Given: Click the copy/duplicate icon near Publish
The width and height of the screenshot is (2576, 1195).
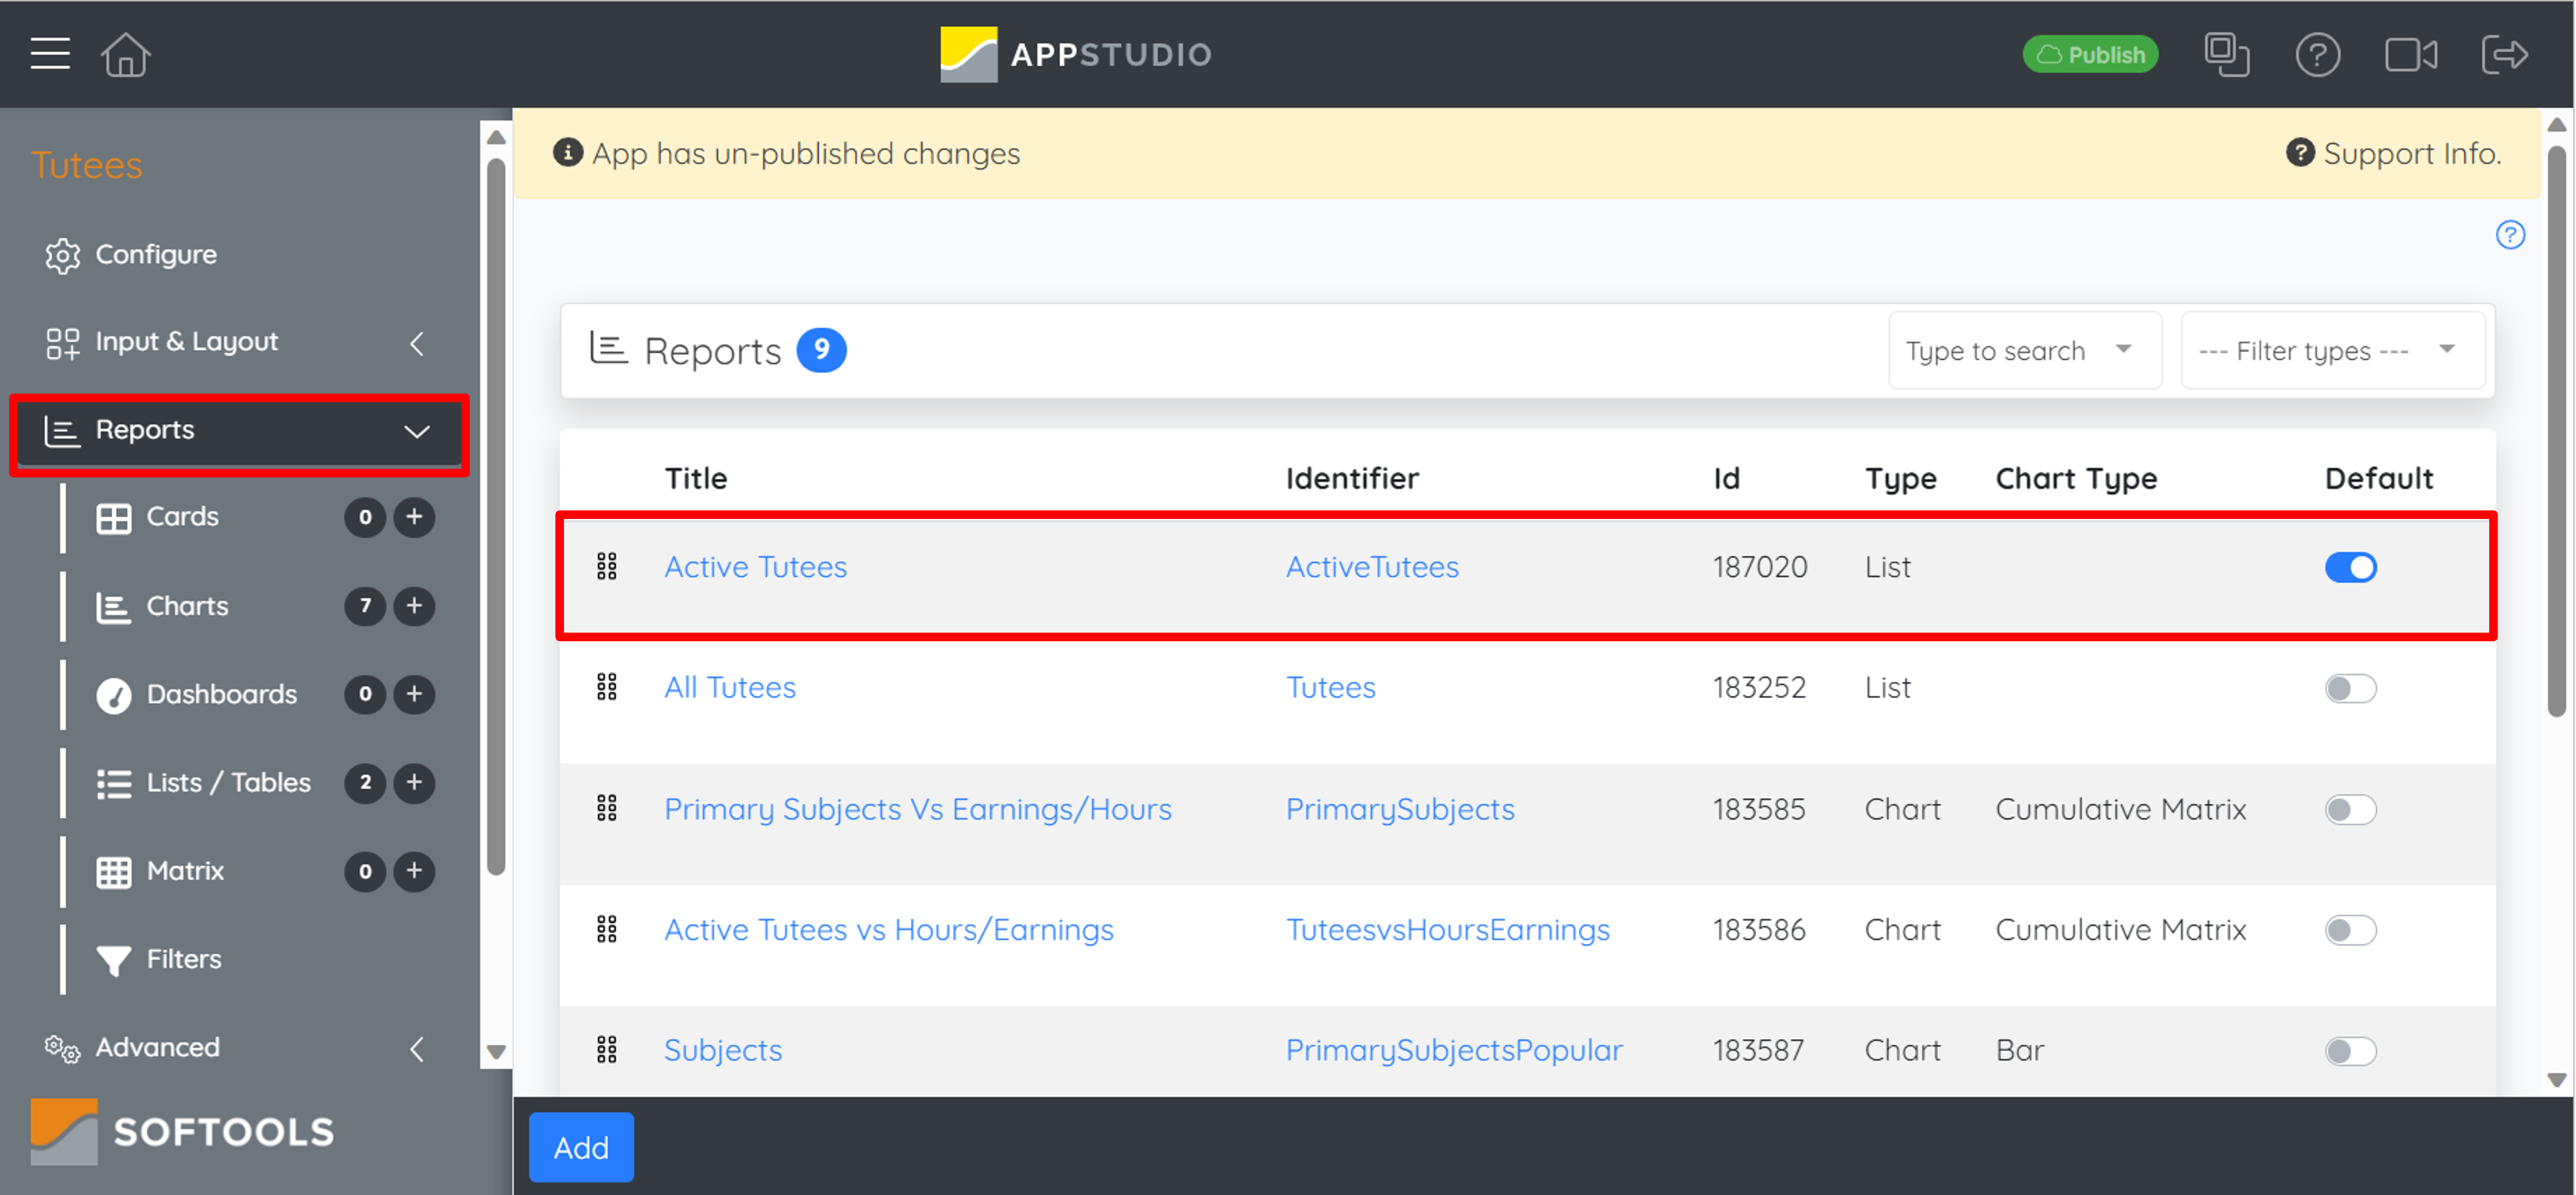Looking at the screenshot, I should tap(2227, 55).
